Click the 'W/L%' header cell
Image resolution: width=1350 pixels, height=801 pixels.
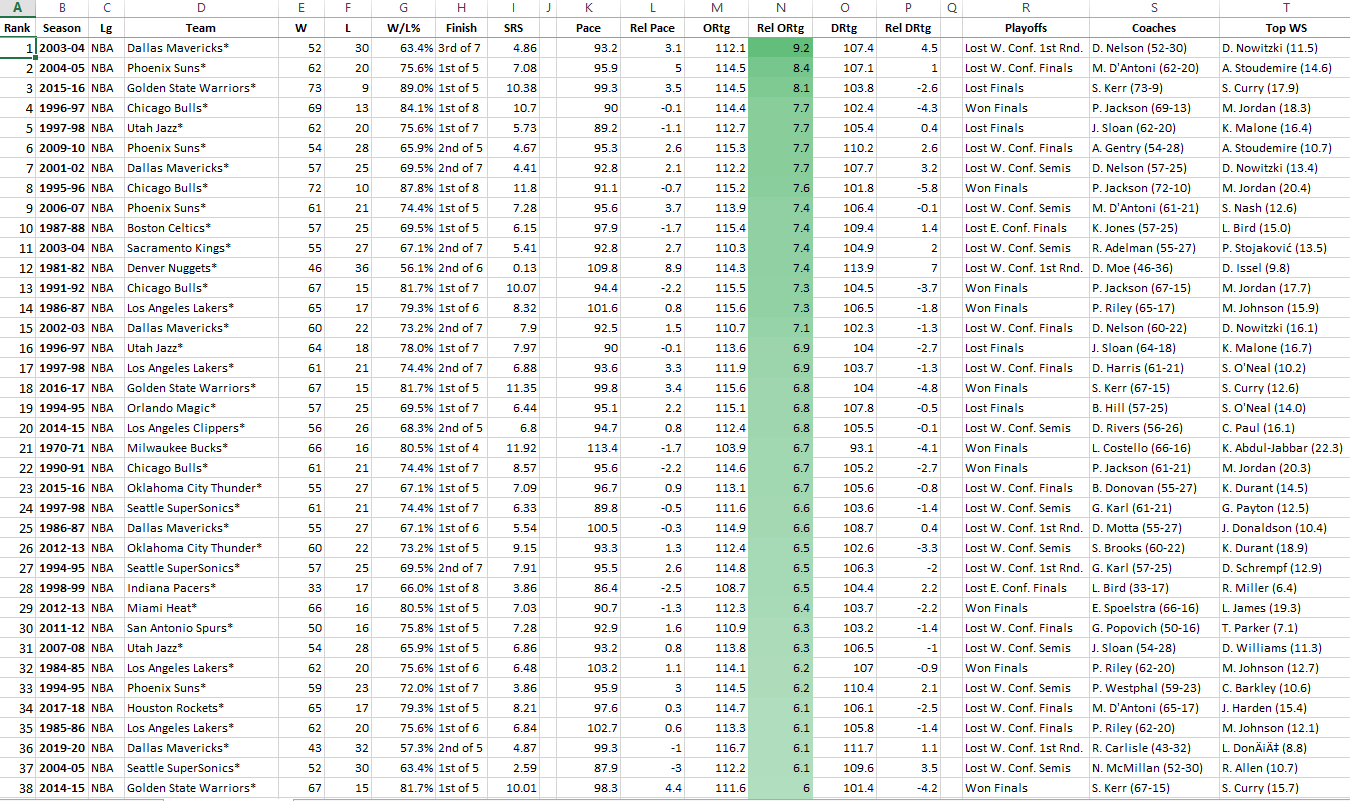click(402, 28)
